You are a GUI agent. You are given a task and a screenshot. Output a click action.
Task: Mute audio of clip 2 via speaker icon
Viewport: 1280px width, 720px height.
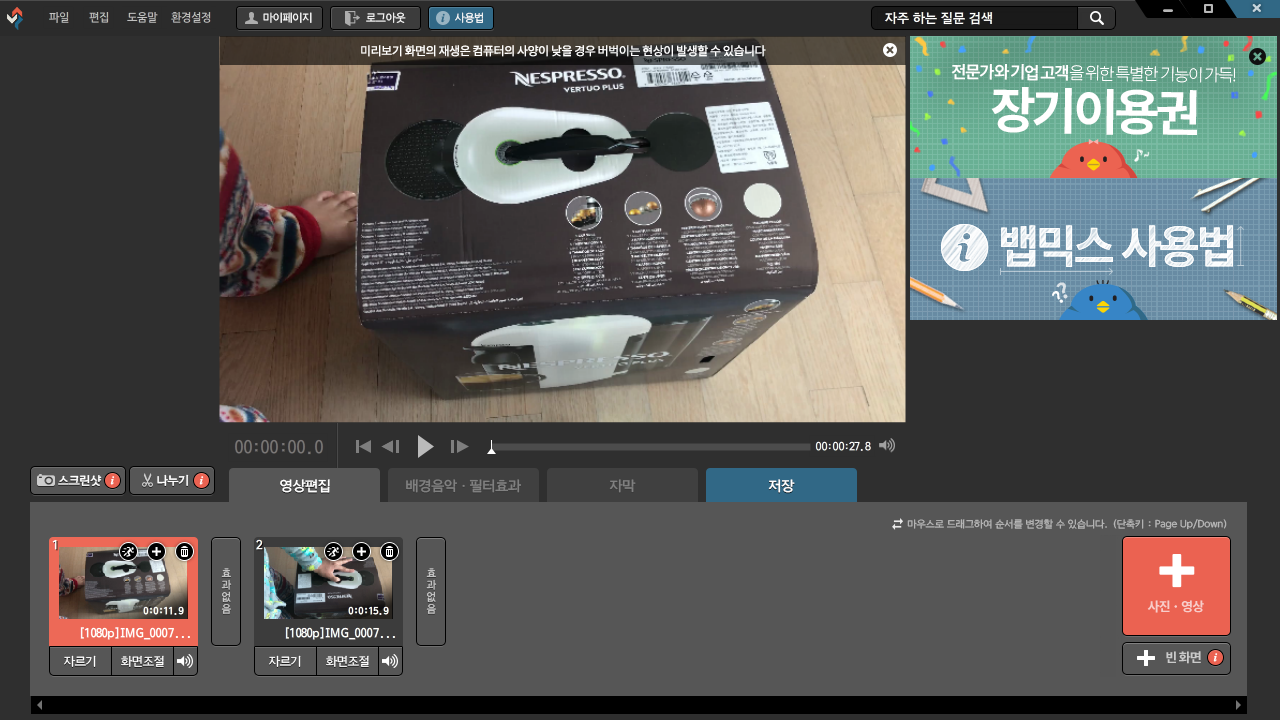(x=390, y=661)
